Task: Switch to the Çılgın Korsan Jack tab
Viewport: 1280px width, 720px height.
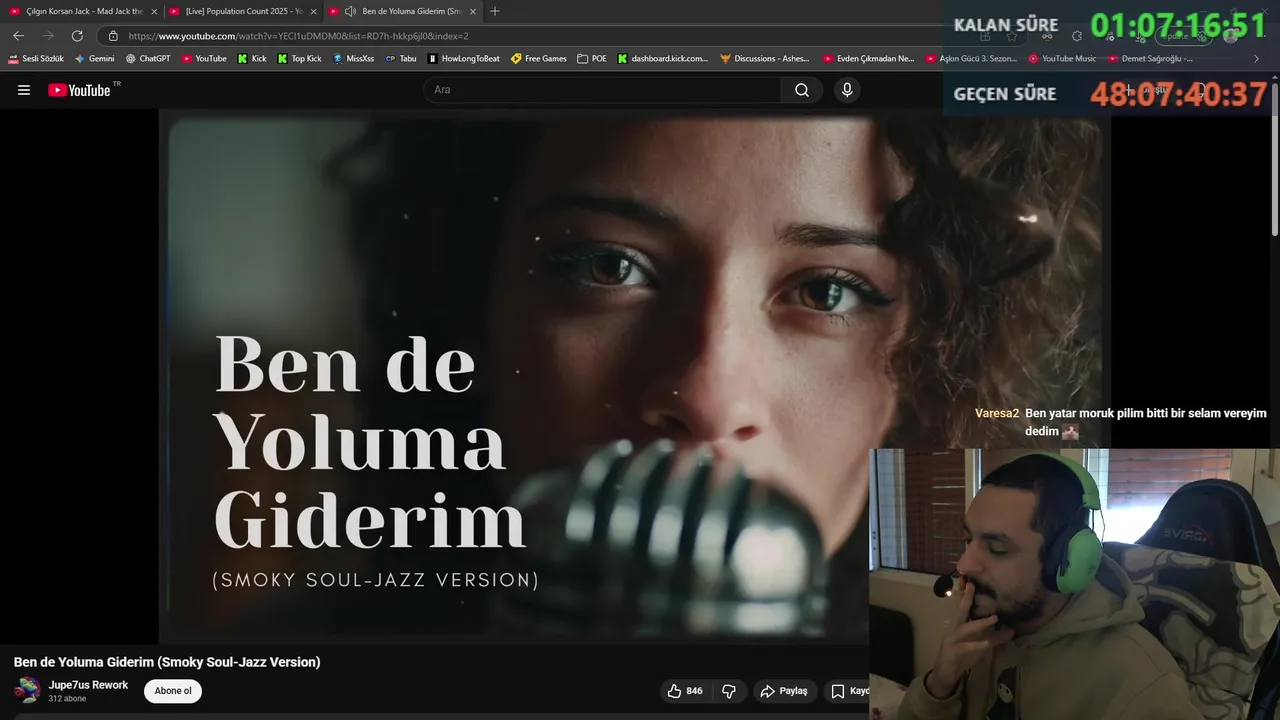Action: [84, 11]
